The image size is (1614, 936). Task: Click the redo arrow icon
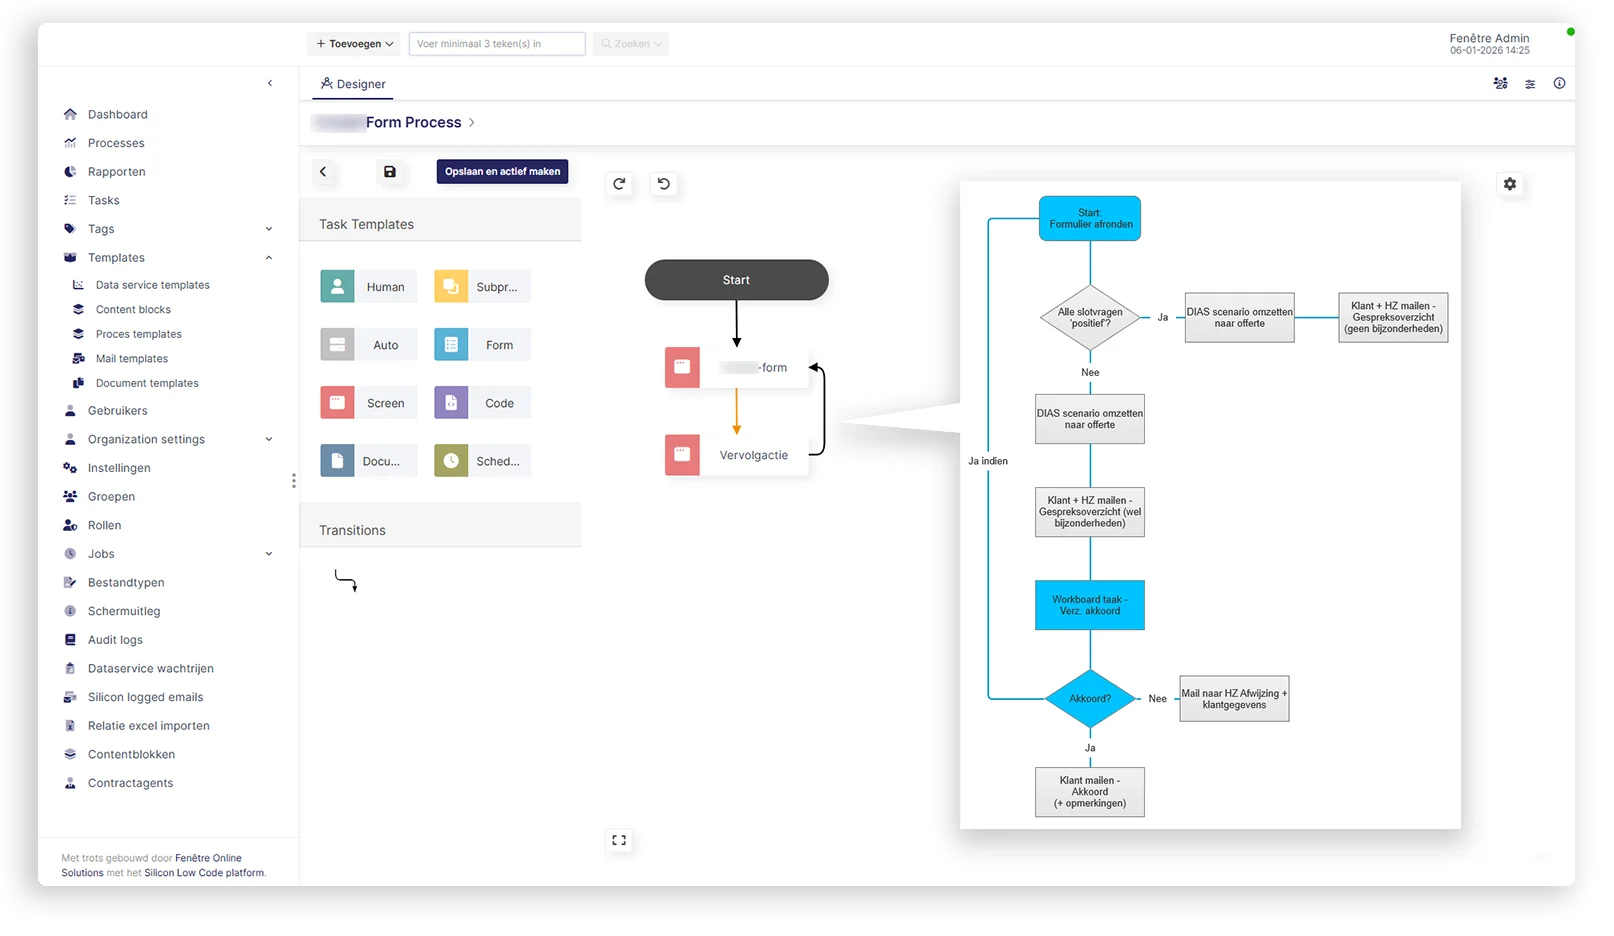pos(620,184)
